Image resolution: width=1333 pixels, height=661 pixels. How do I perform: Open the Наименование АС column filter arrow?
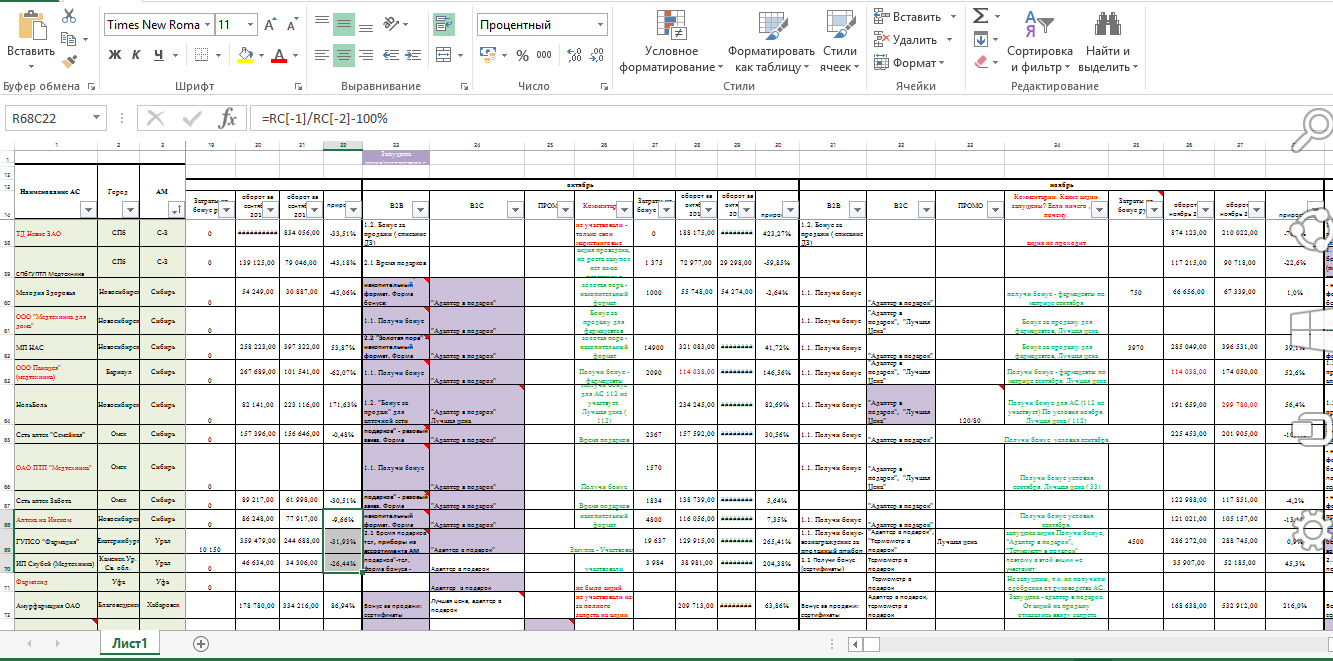(88, 209)
